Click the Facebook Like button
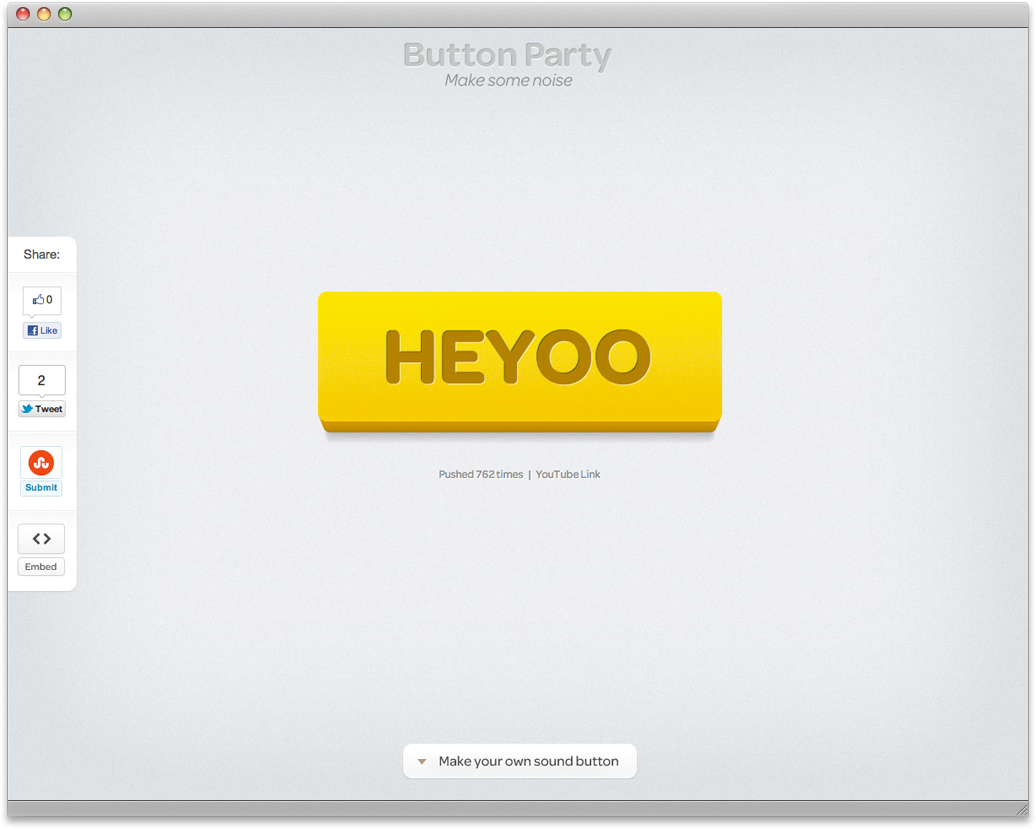The width and height of the screenshot is (1036, 829). (x=42, y=330)
